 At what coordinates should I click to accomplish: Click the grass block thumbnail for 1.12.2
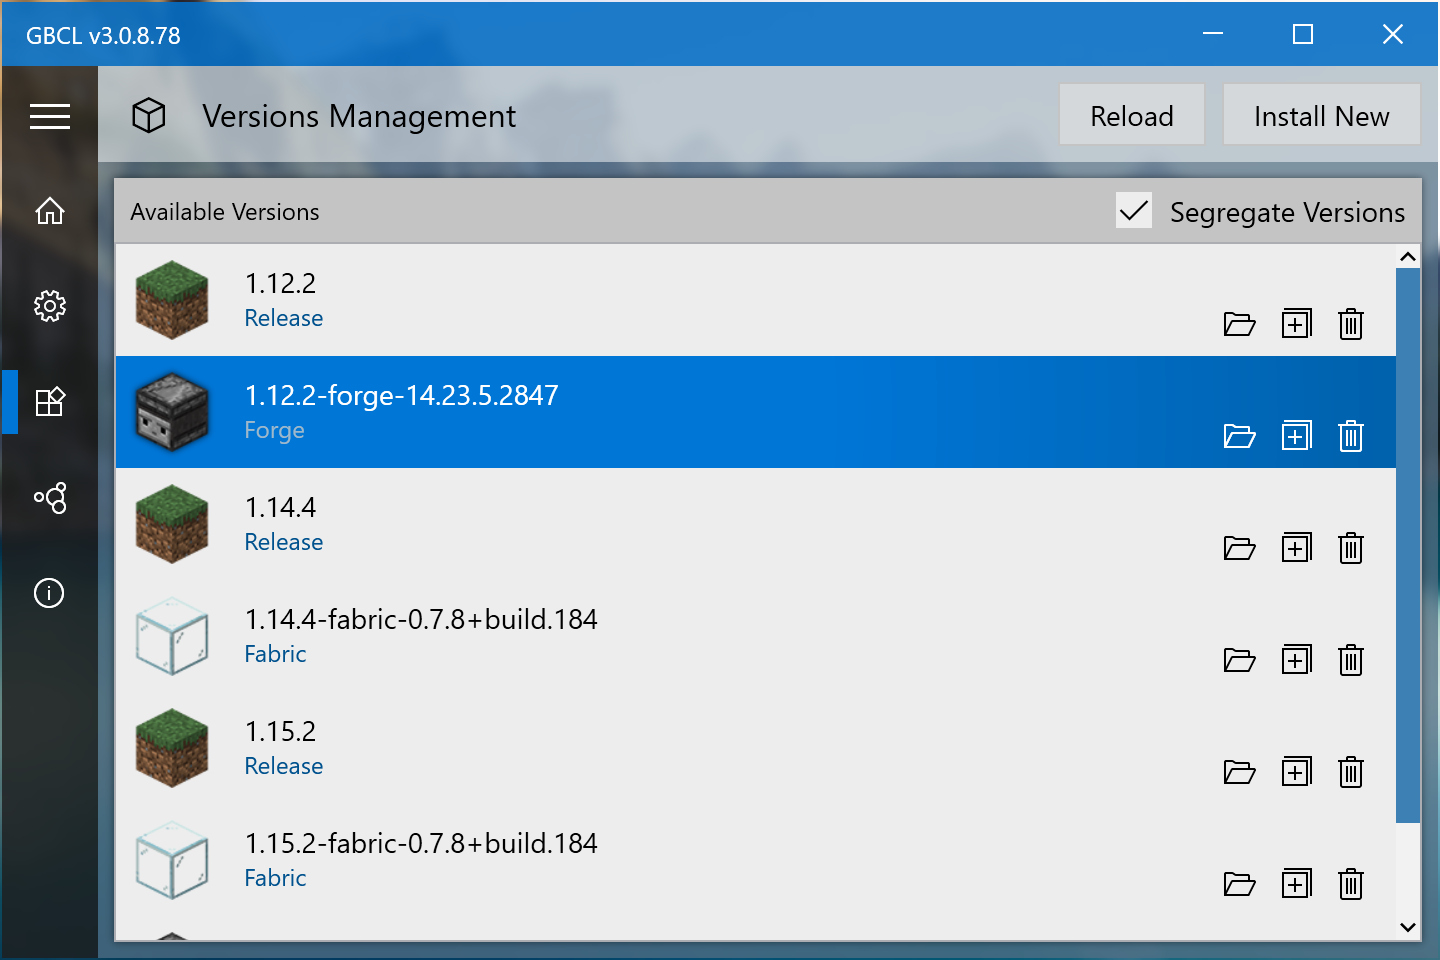[172, 300]
